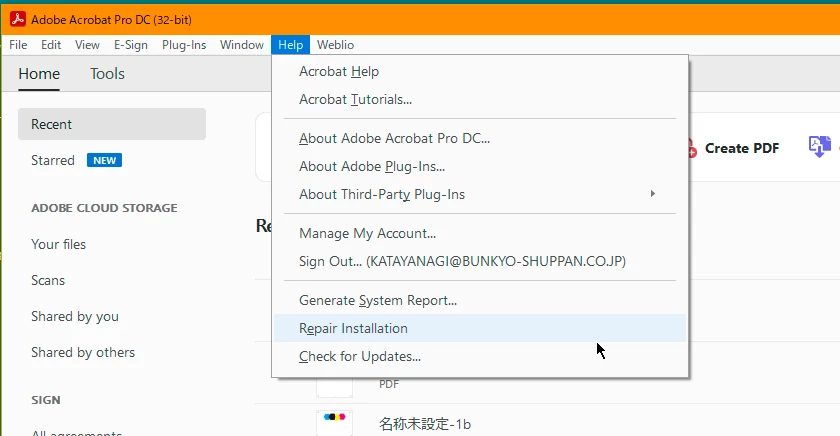Open About Adobe Acrobat Pro DC
The height and width of the screenshot is (436, 840).
tap(480, 138)
